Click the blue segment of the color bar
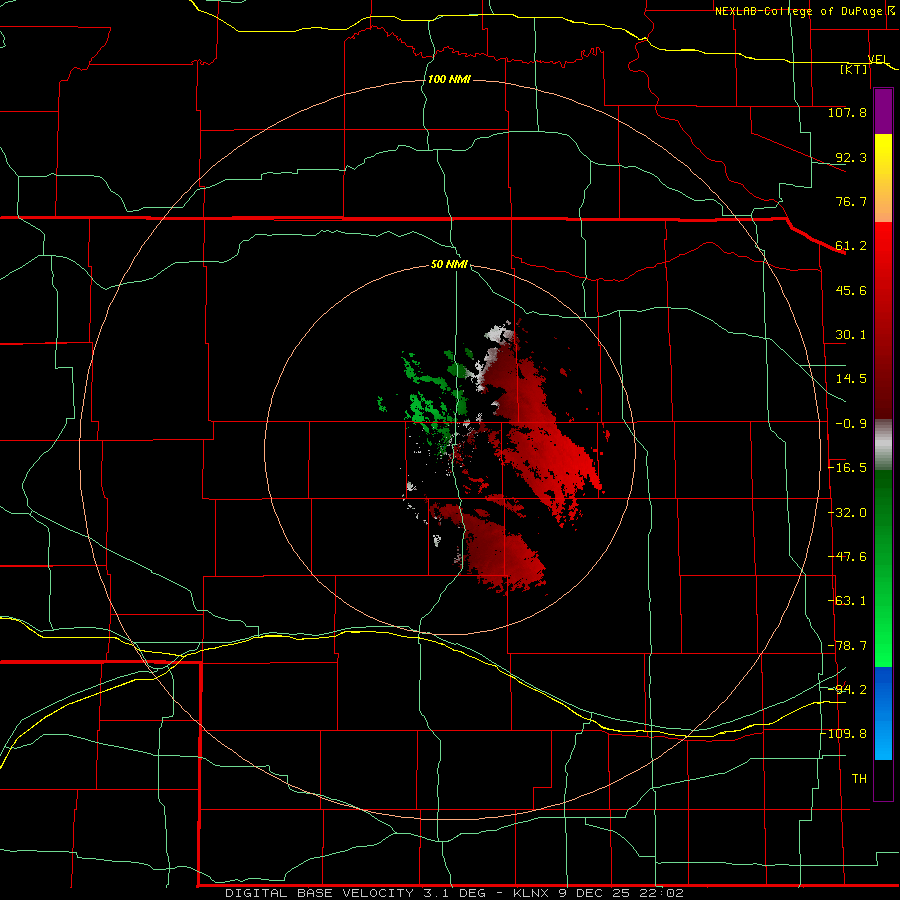The height and width of the screenshot is (900, 900). [883, 713]
